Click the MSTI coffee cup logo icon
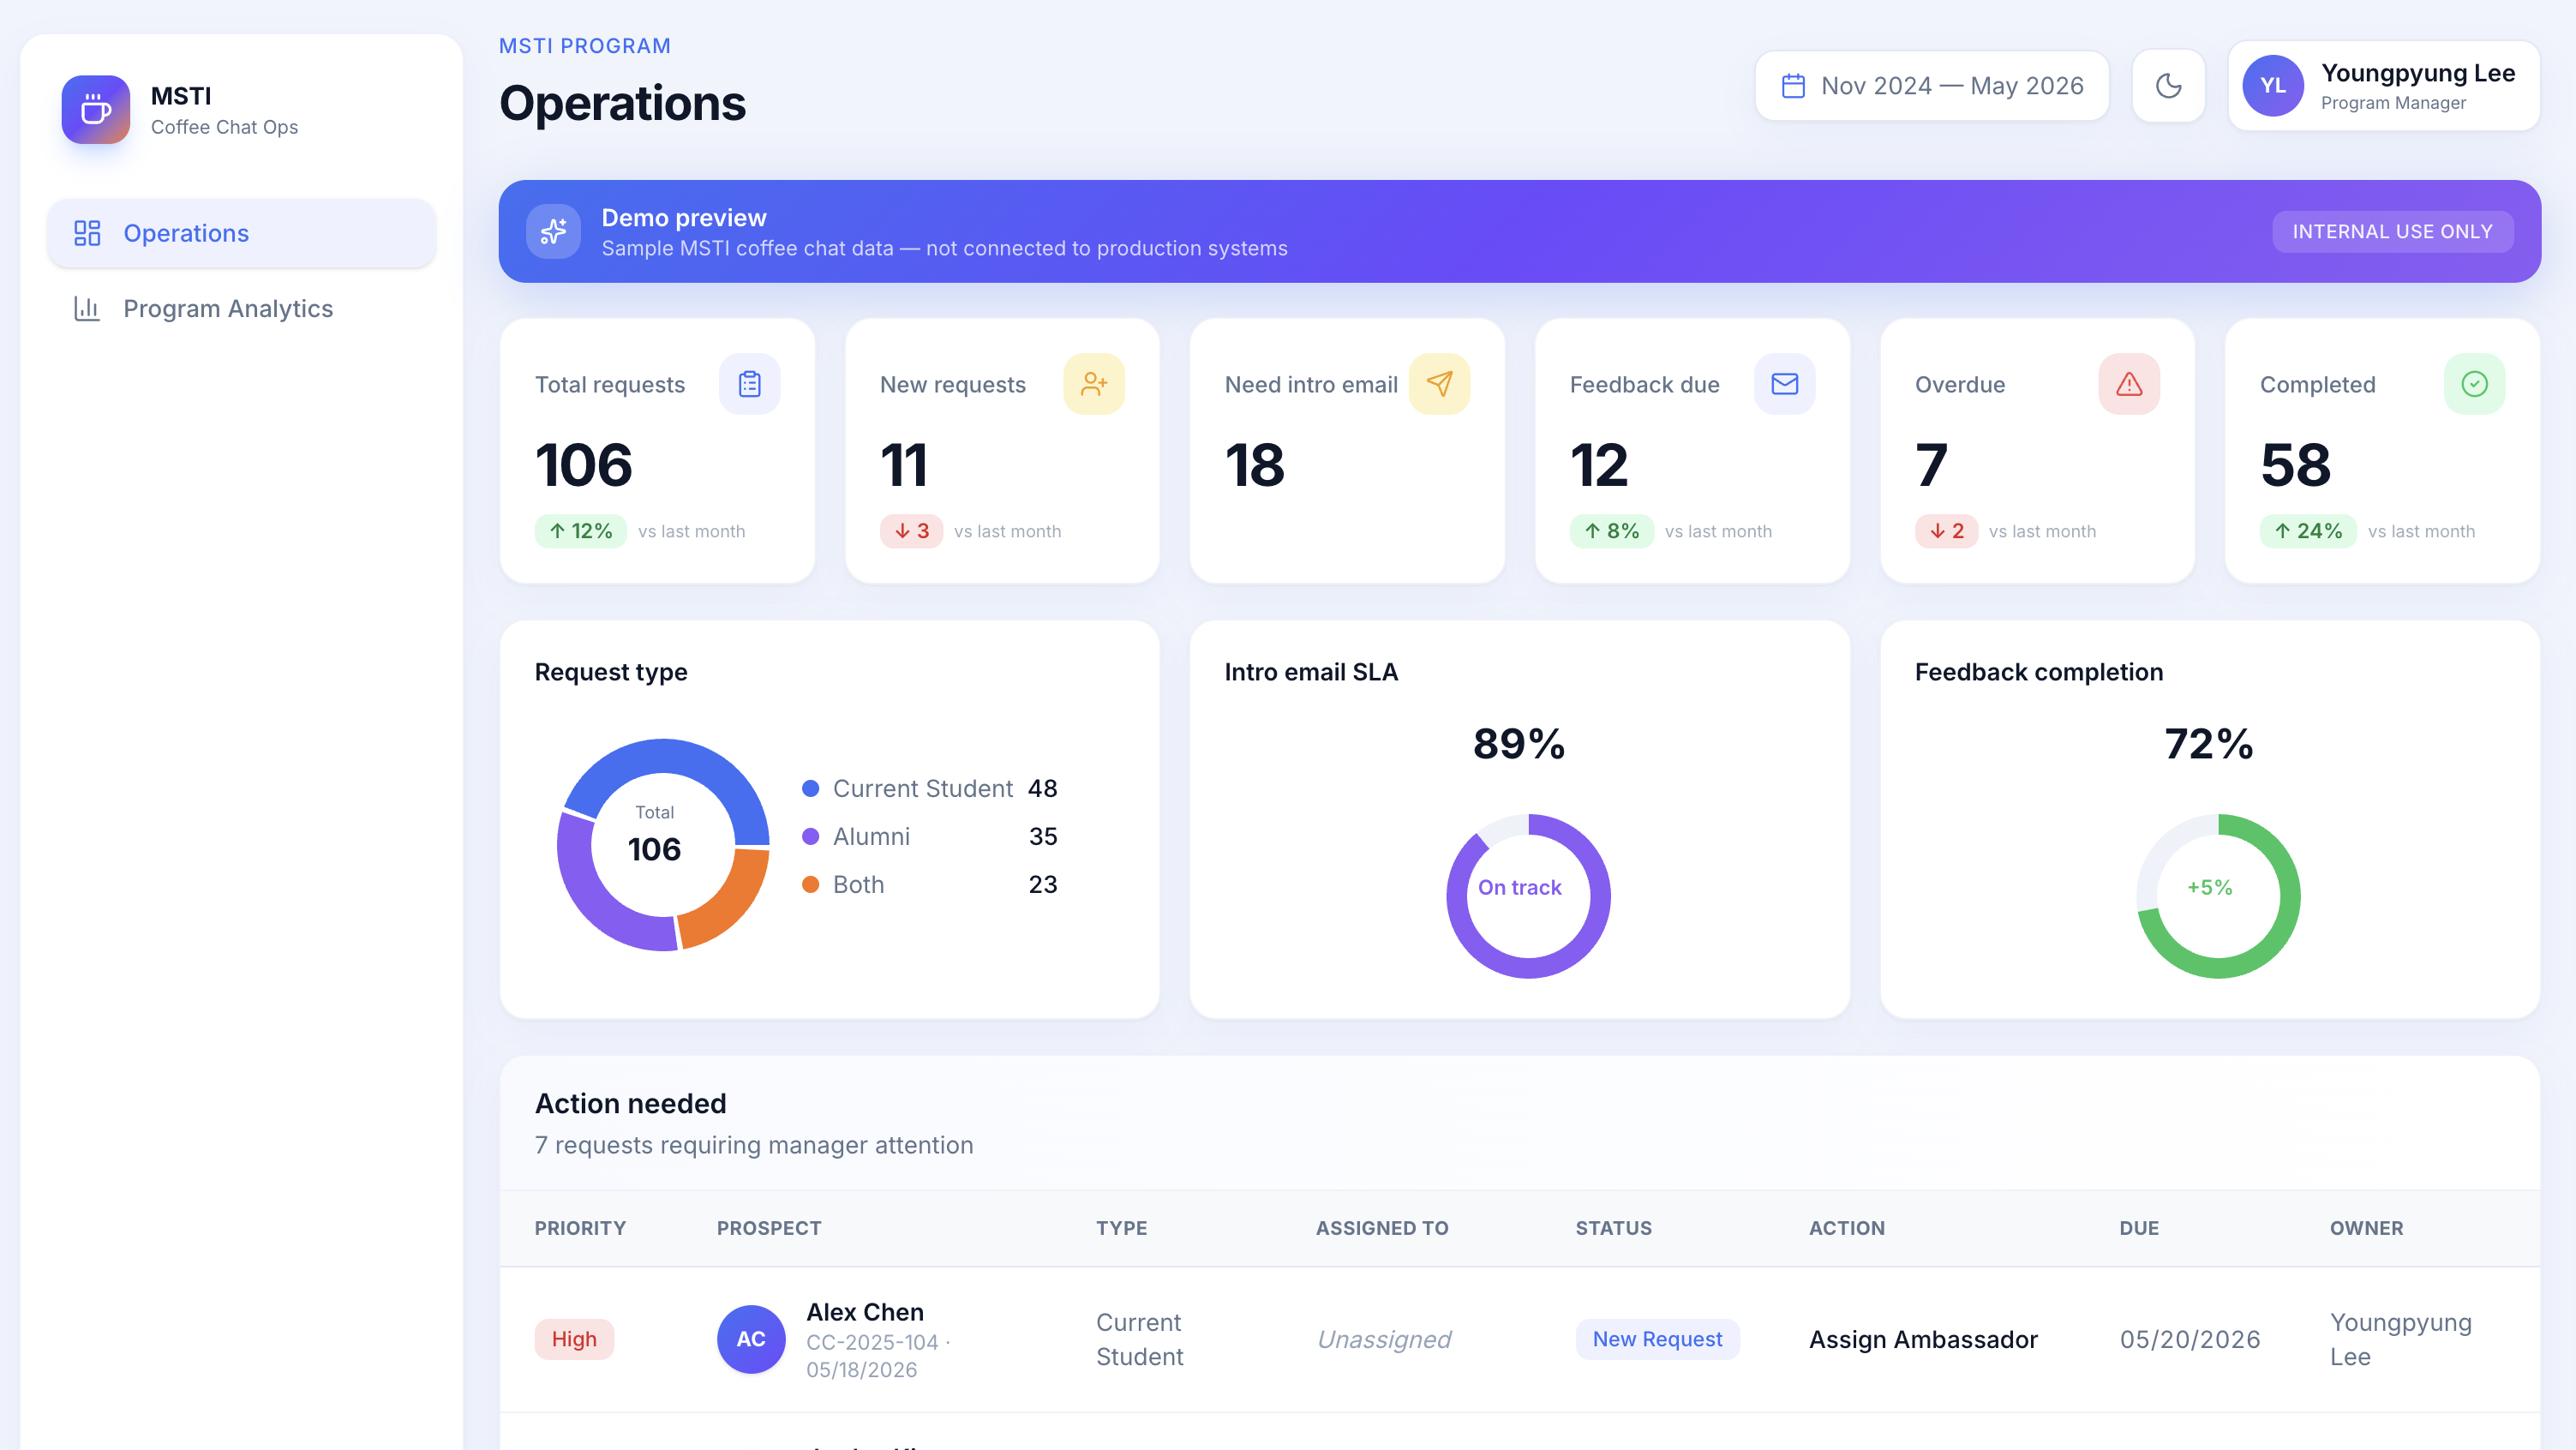The image size is (2576, 1450). 96,110
